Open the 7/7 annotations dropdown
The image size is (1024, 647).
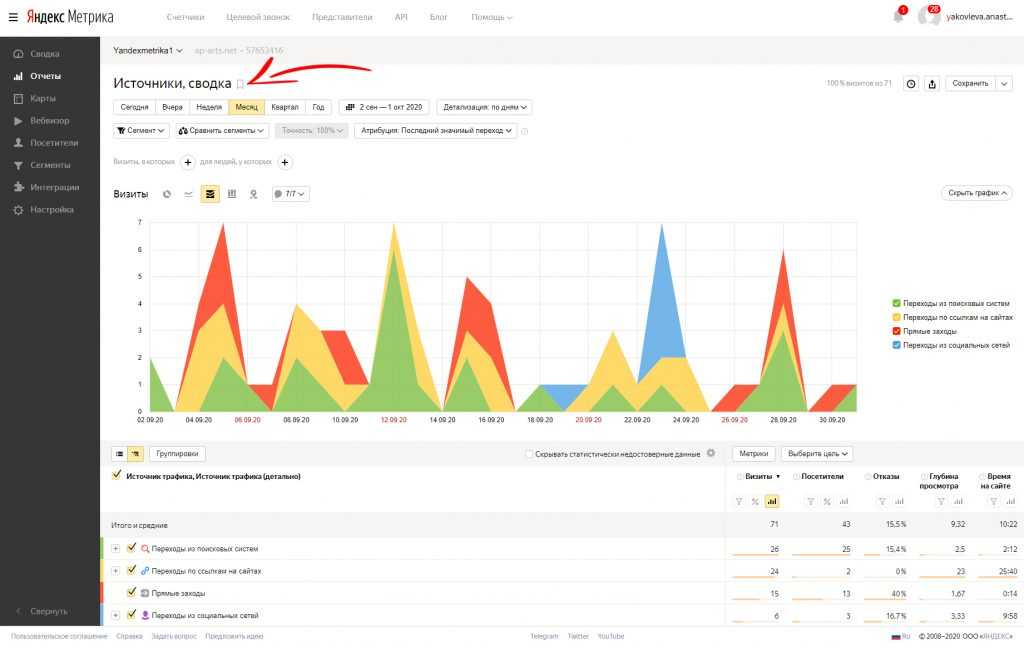291,194
